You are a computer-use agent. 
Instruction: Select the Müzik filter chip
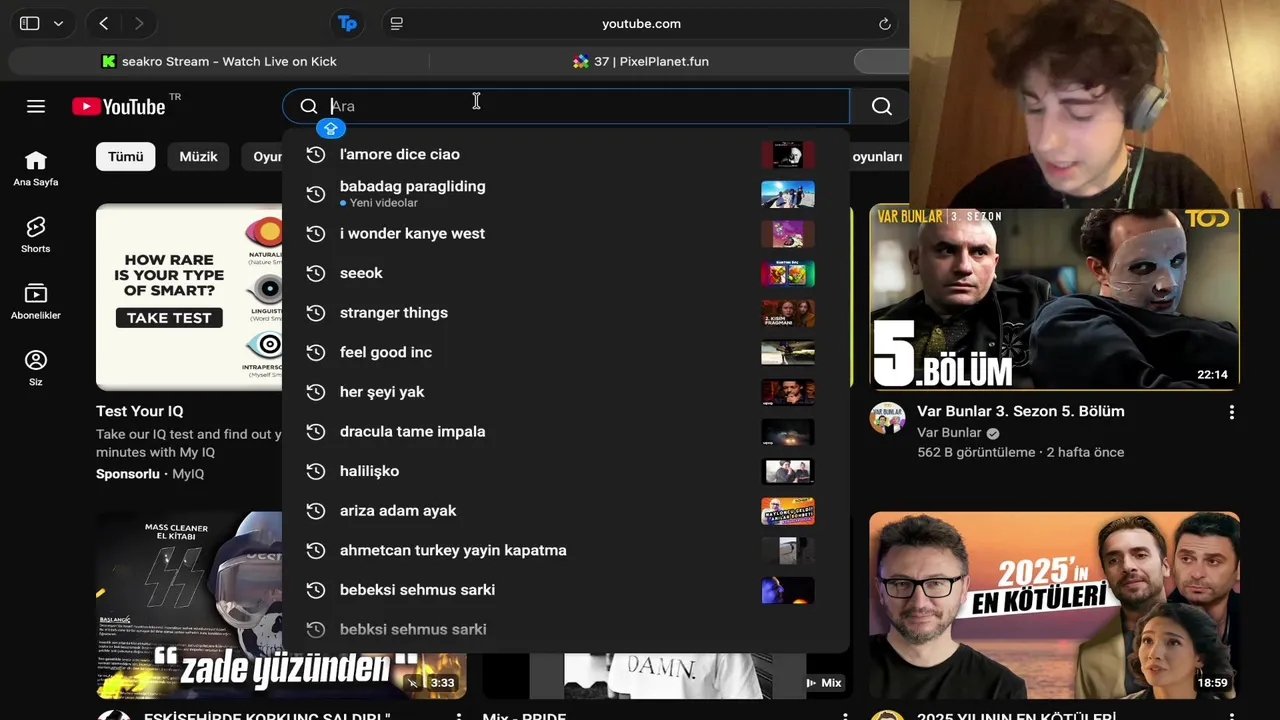(198, 156)
